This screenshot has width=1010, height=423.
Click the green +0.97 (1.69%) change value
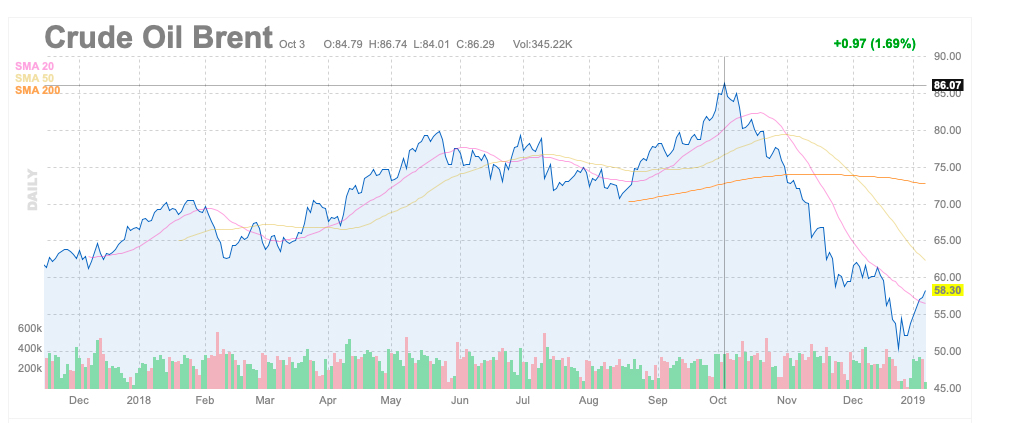point(874,44)
